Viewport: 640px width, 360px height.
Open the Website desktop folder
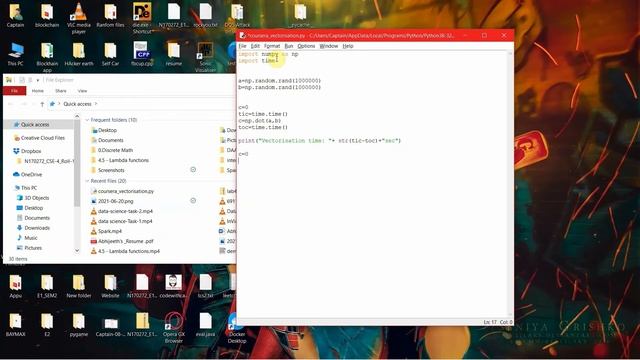[110, 286]
